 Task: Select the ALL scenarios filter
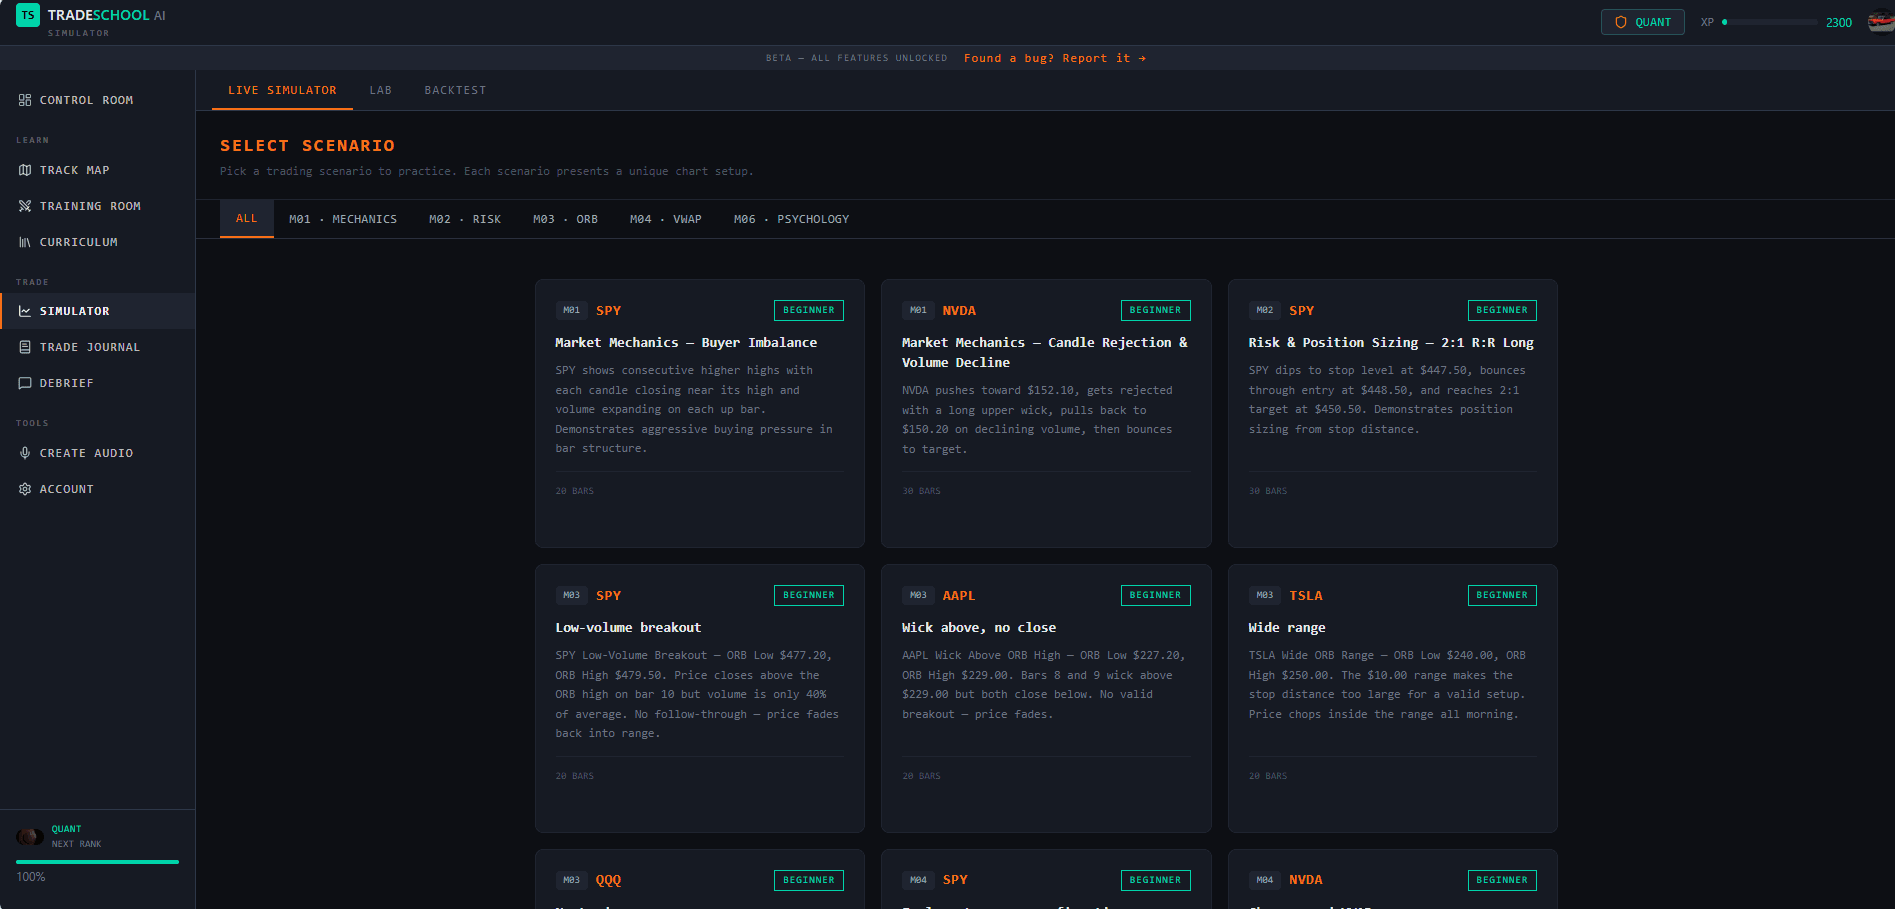coord(246,218)
